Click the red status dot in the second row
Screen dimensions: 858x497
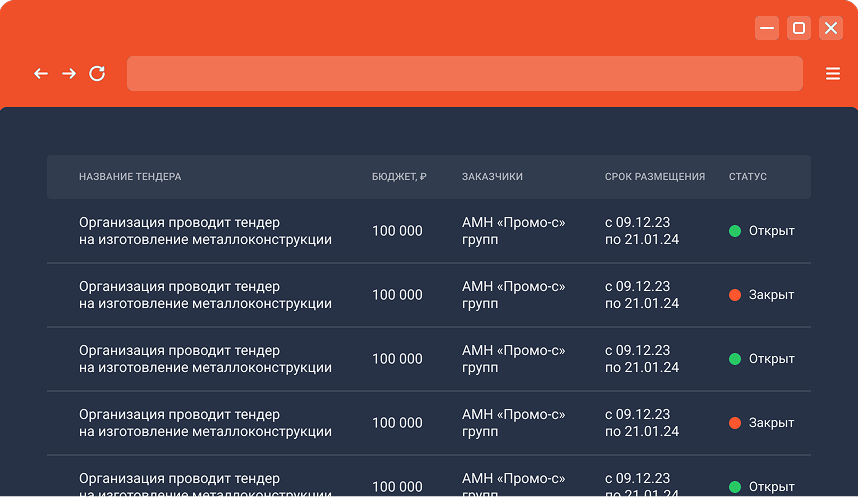point(735,295)
